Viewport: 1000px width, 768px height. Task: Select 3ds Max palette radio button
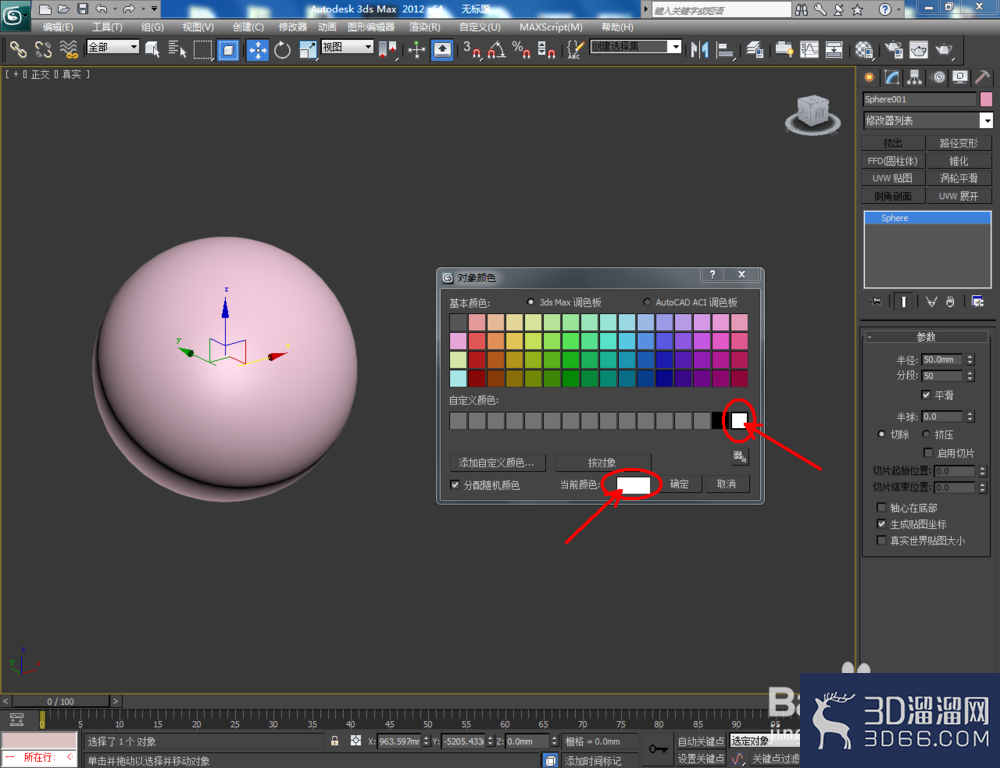pyautogui.click(x=531, y=302)
